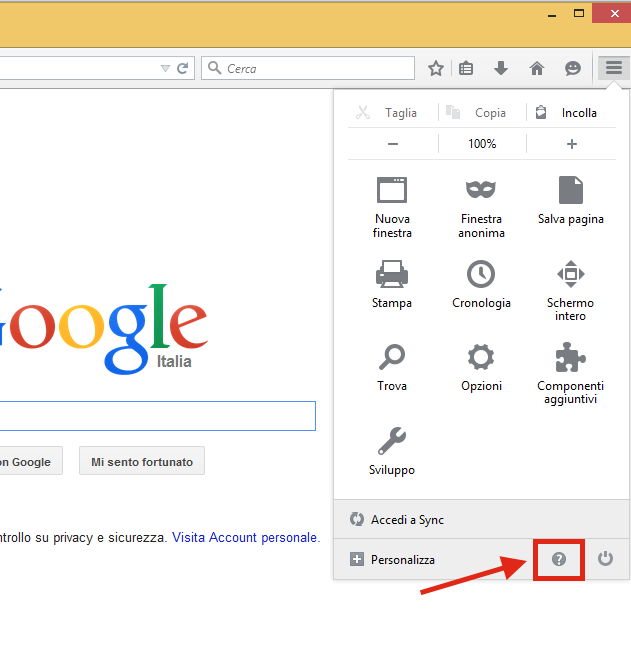Image resolution: width=631 pixels, height=667 pixels.
Task: Close the browser window
Action: coord(614,14)
